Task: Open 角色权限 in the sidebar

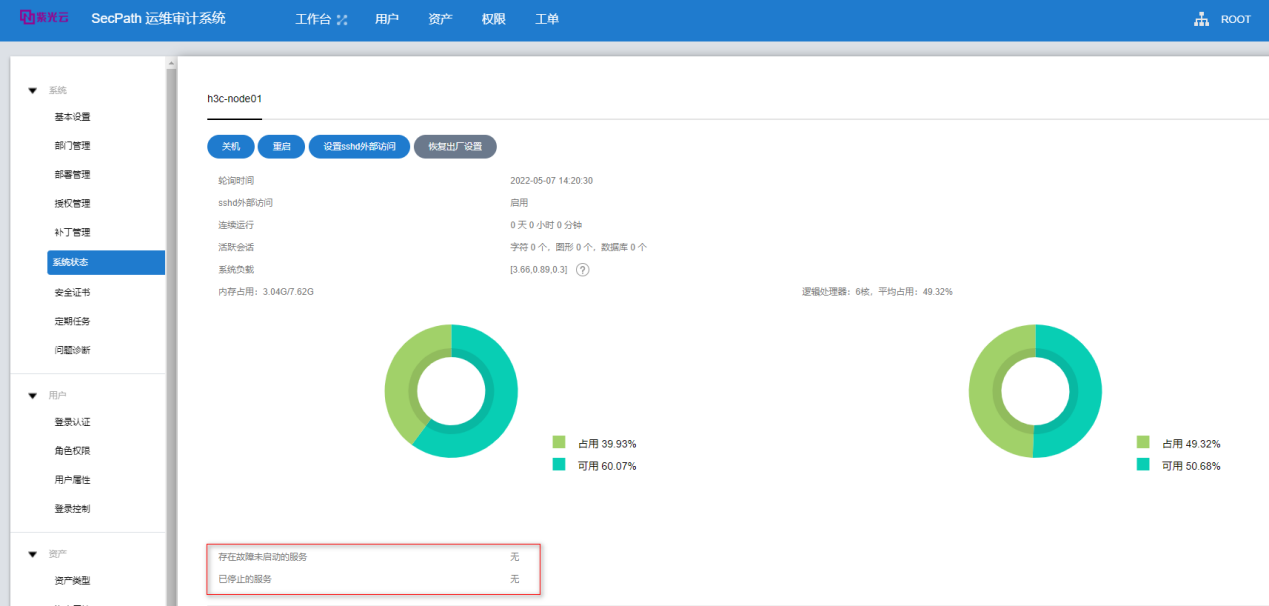Action: [72, 451]
